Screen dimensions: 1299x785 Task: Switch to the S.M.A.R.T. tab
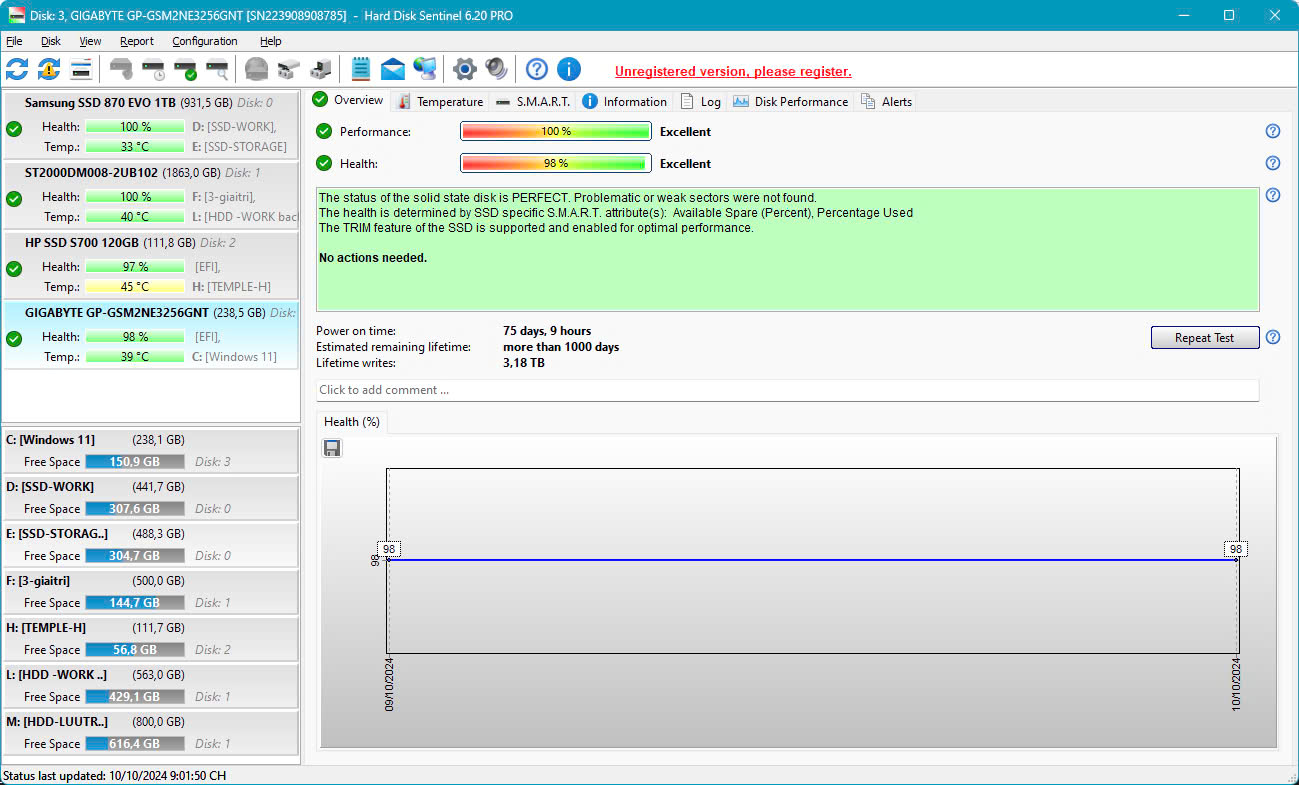tap(534, 101)
